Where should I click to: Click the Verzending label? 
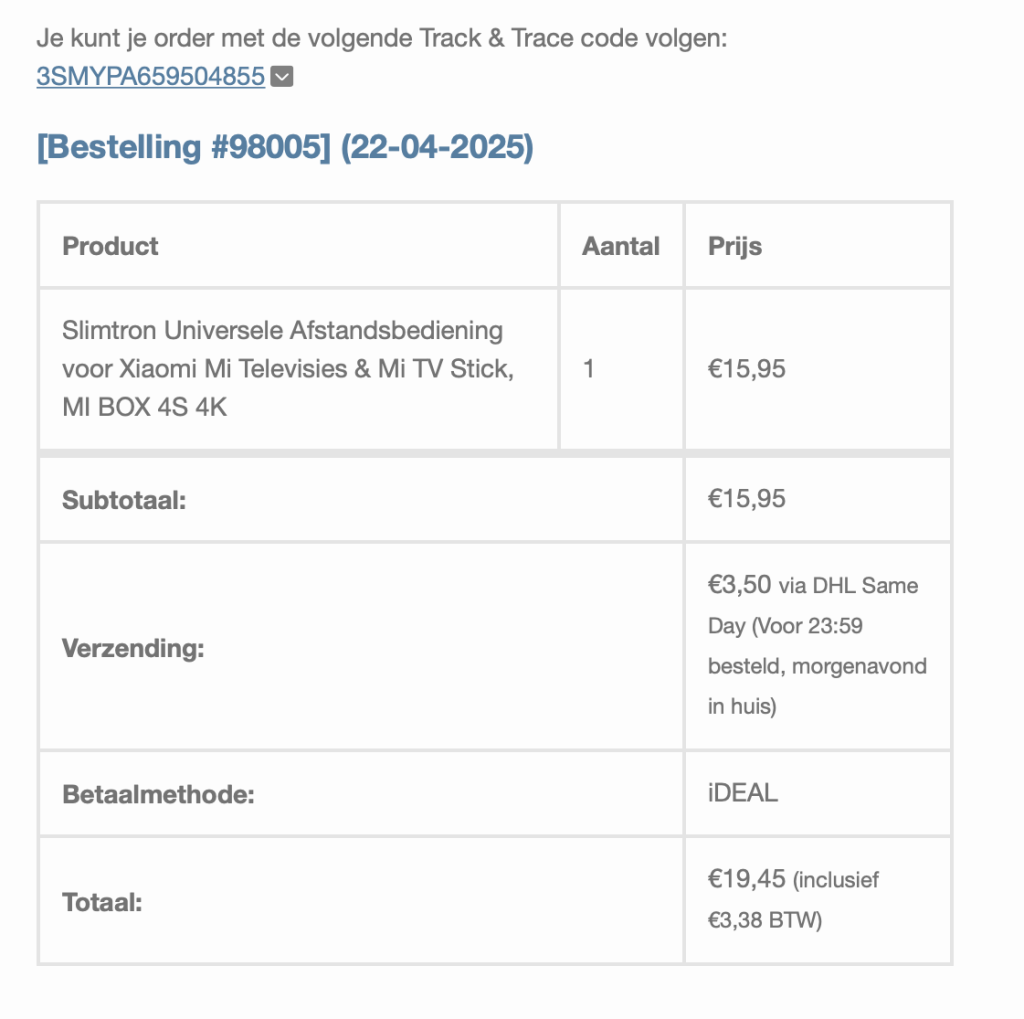pos(133,649)
